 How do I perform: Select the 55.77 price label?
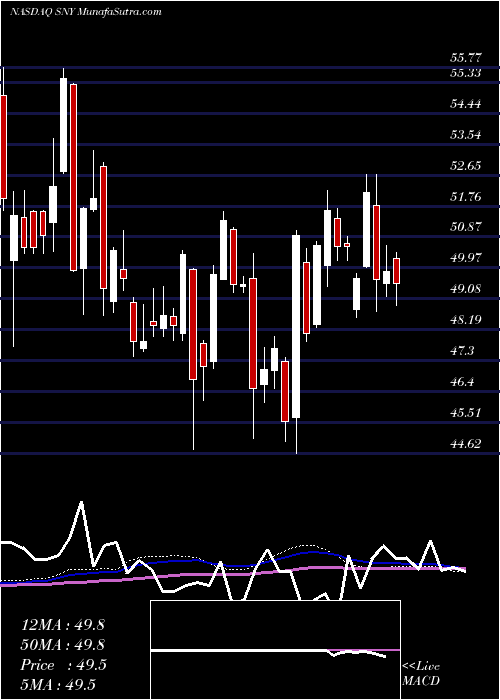pyautogui.click(x=466, y=58)
